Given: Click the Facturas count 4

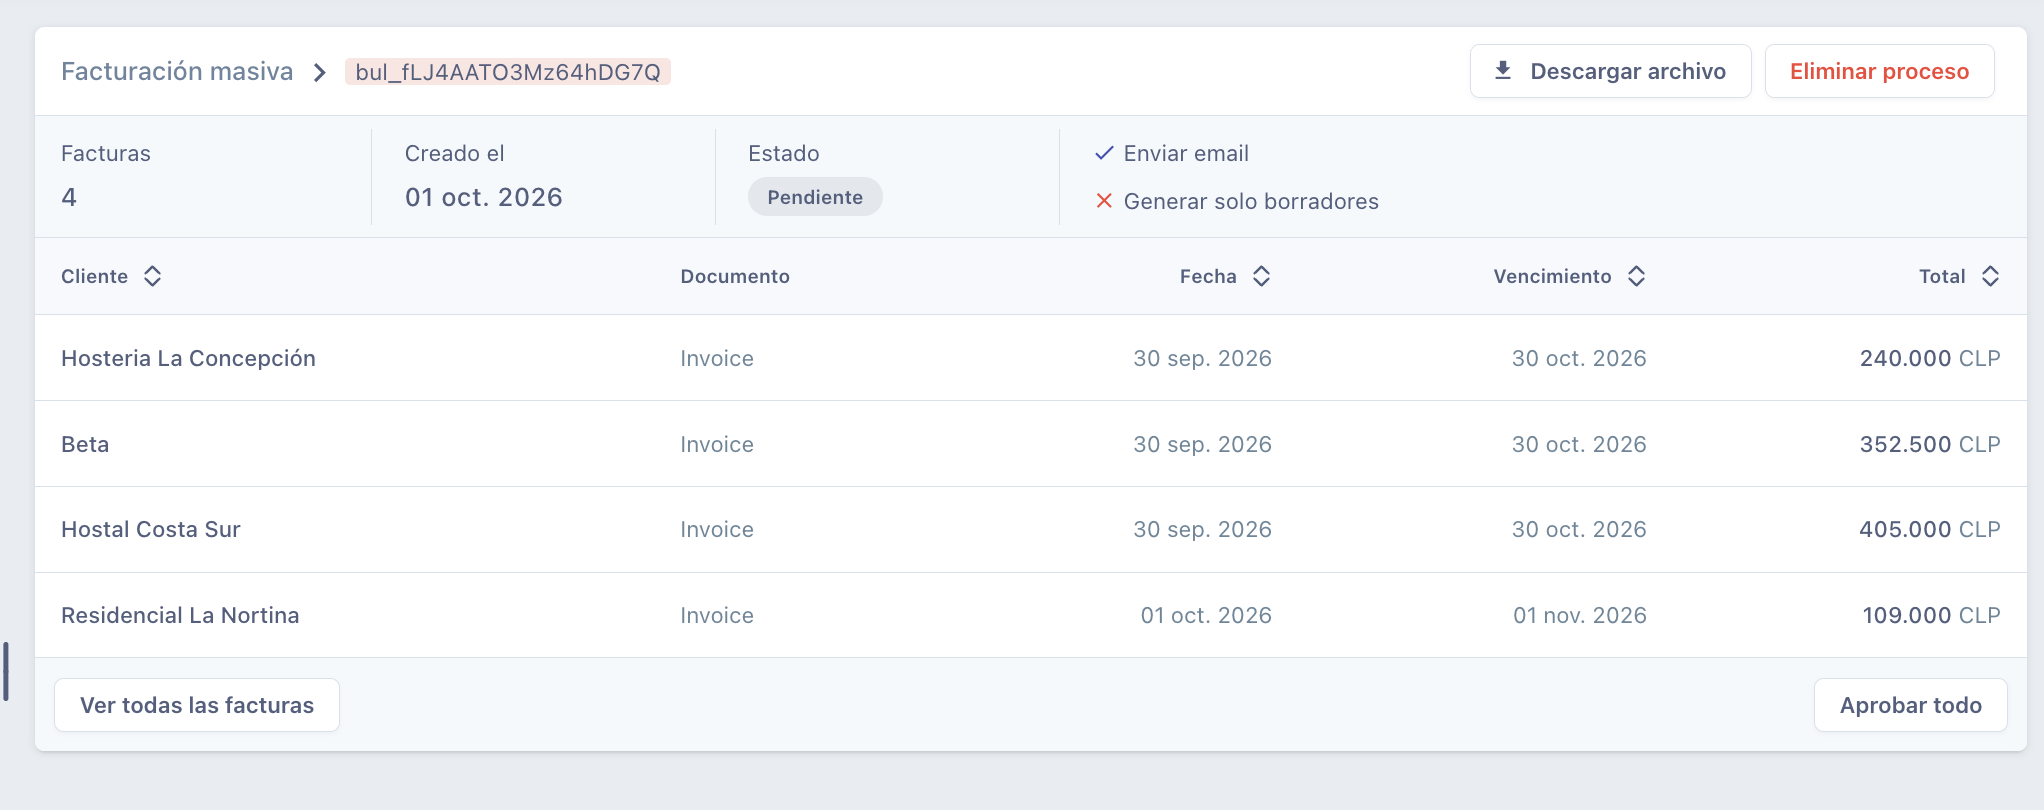Looking at the screenshot, I should [x=69, y=197].
